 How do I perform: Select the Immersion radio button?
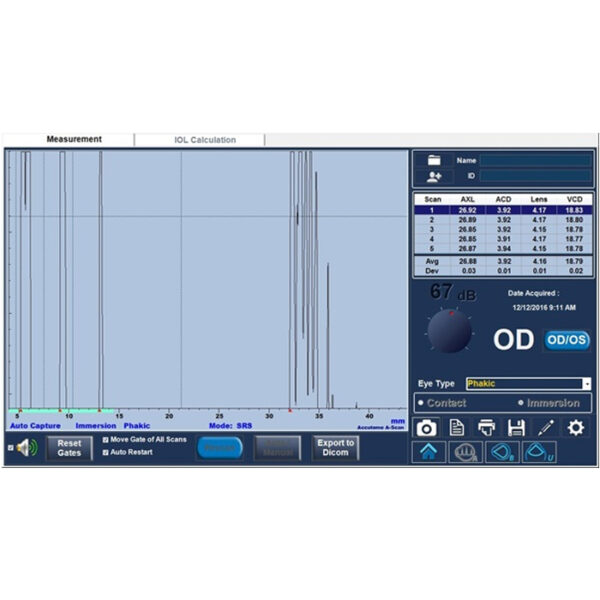coord(521,403)
